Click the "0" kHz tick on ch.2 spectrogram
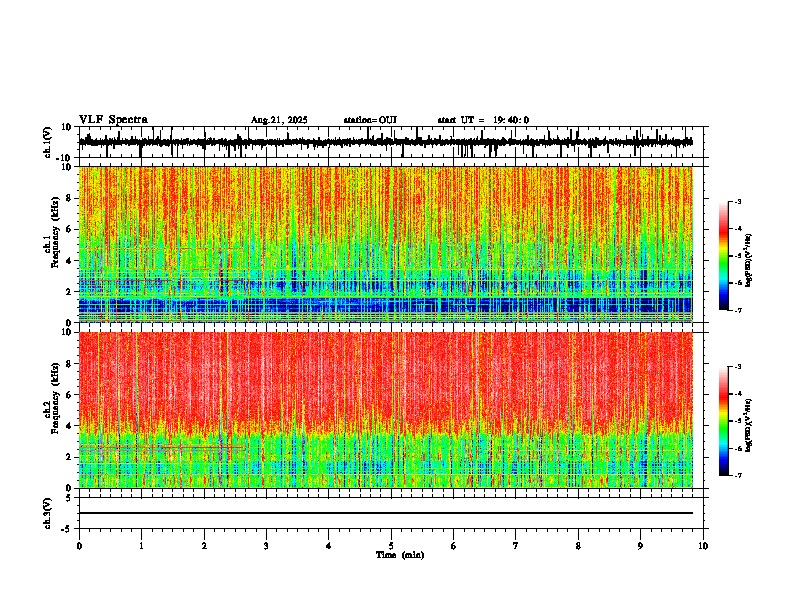The image size is (792, 612). (x=69, y=488)
